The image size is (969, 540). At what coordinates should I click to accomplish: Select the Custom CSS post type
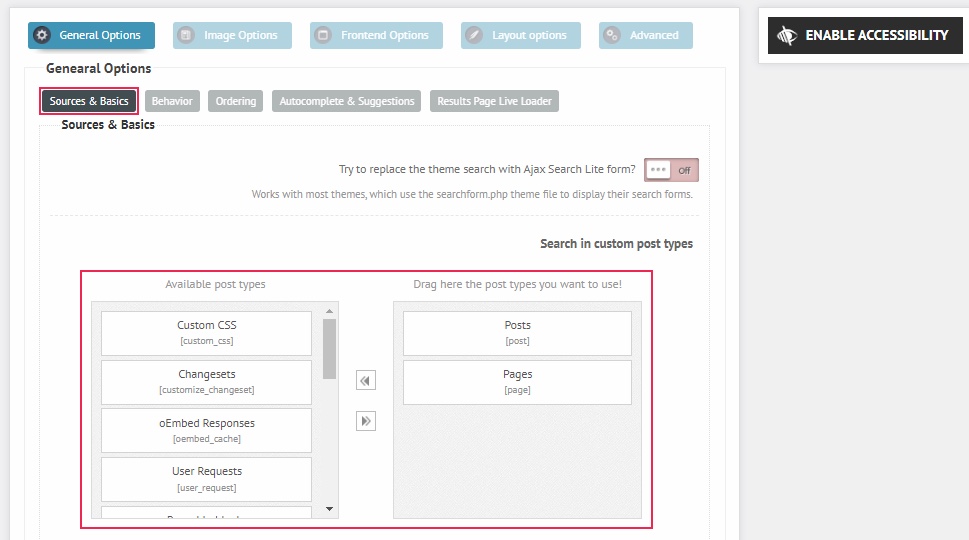[x=206, y=333]
